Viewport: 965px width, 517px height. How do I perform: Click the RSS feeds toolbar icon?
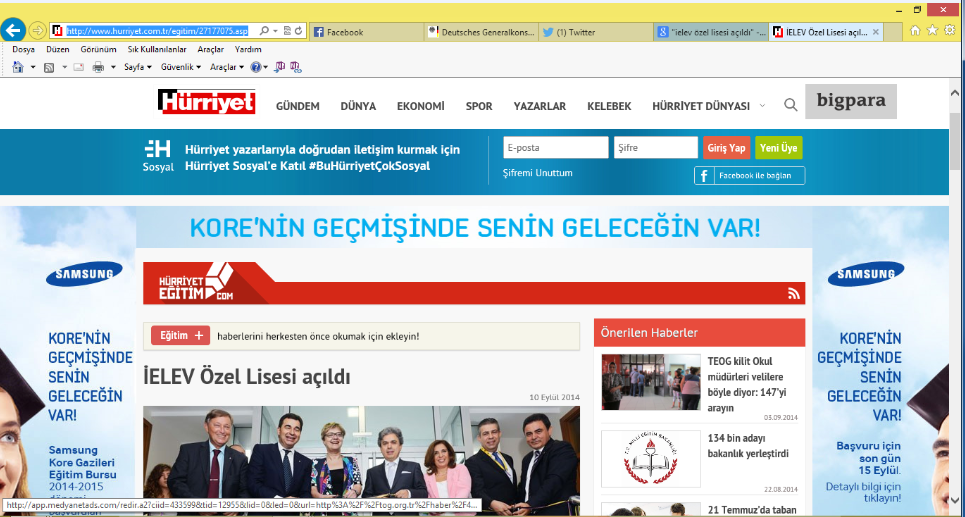click(48, 67)
